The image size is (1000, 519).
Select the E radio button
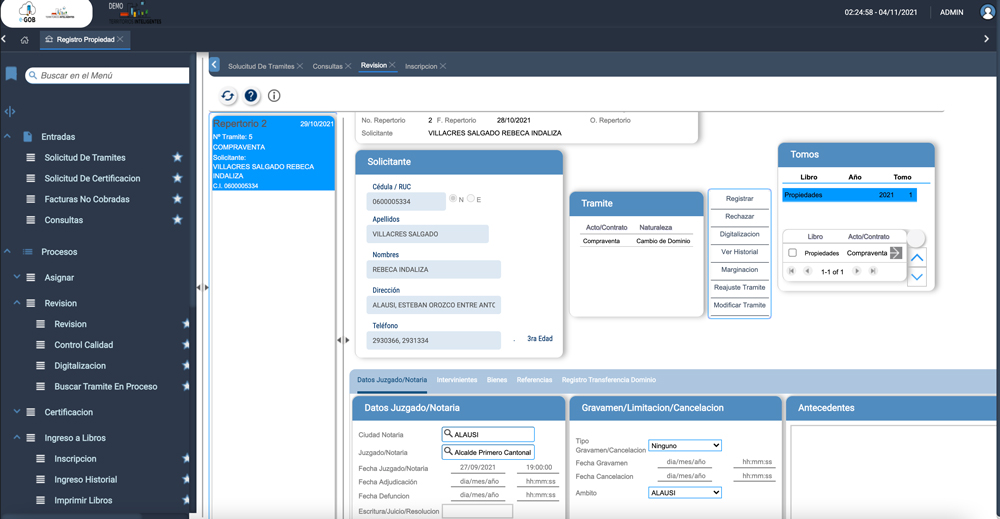tap(471, 199)
